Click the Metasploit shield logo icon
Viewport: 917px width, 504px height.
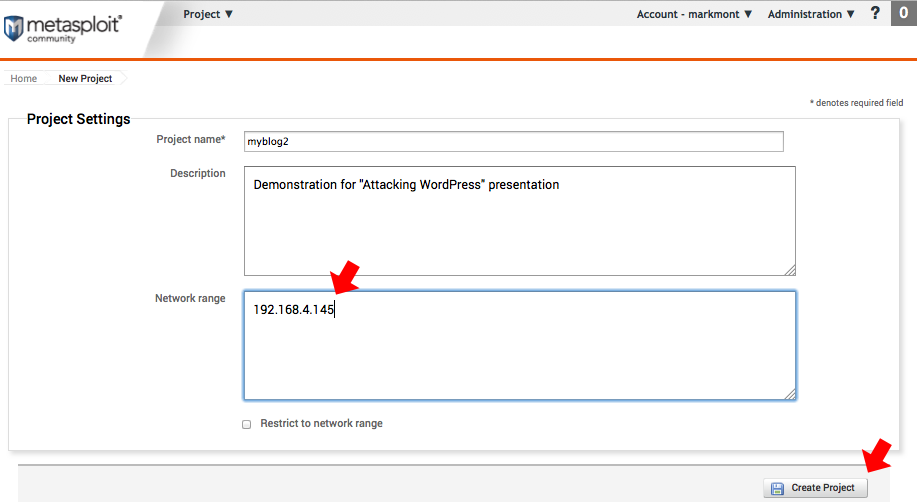click(14, 27)
